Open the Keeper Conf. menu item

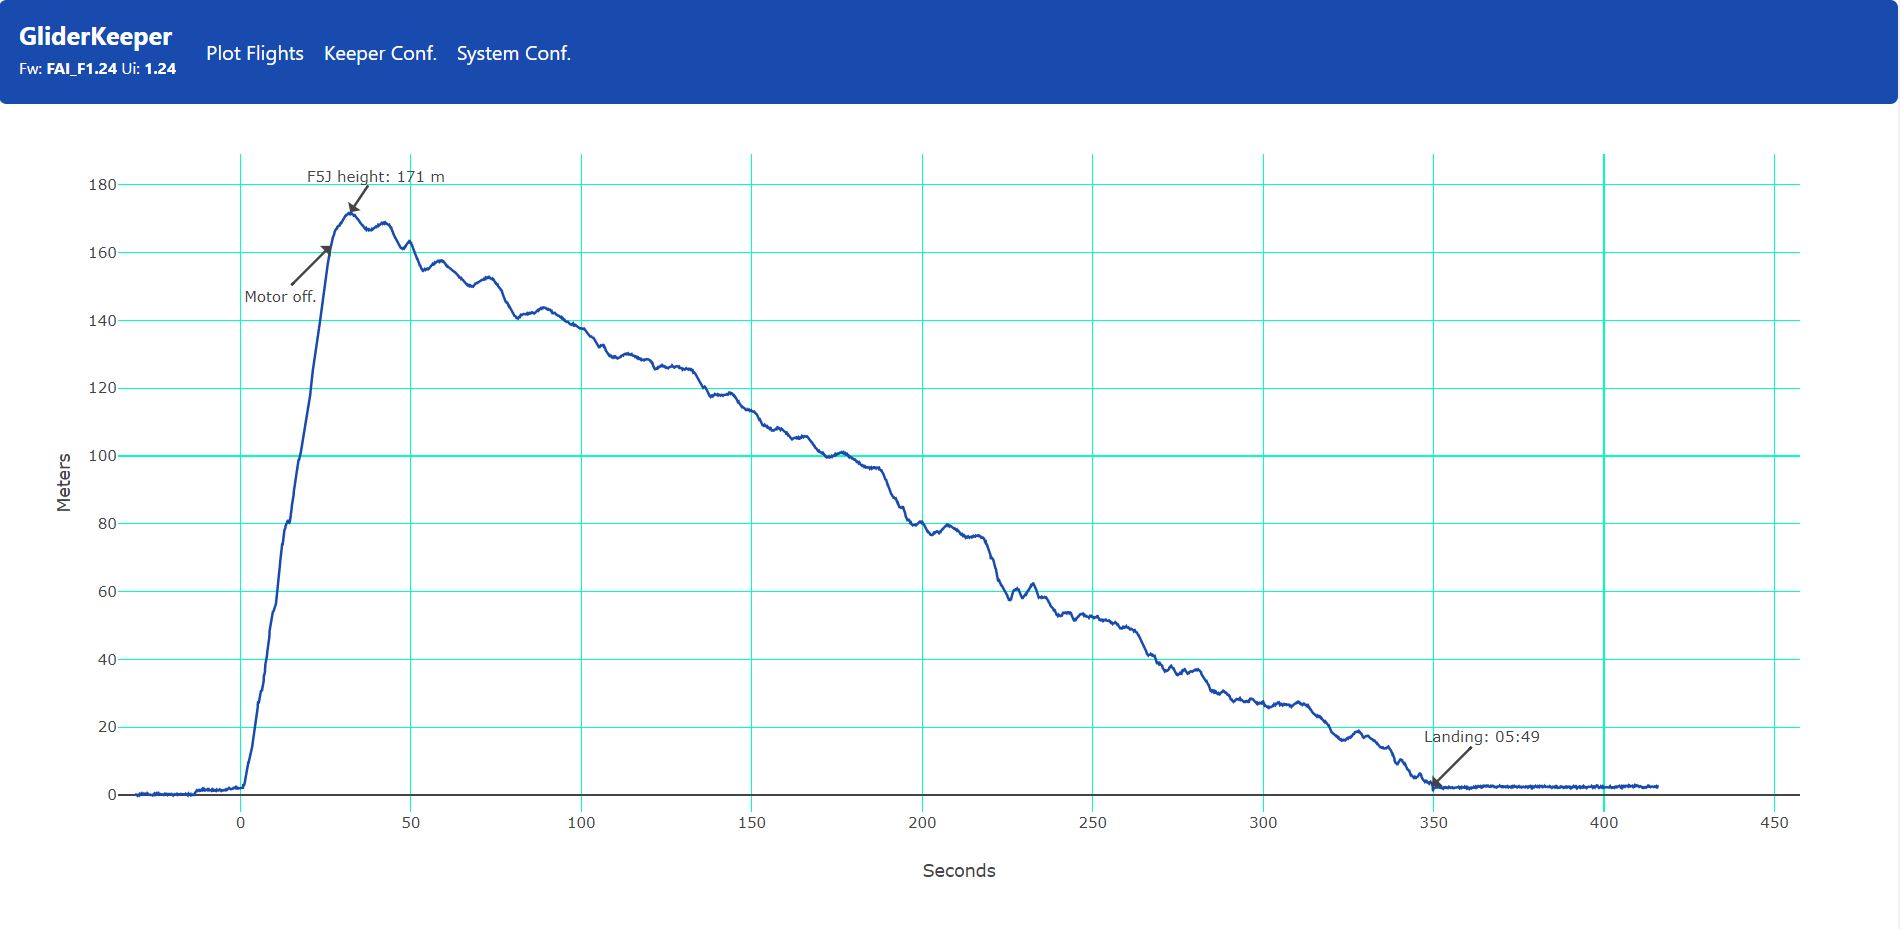point(380,54)
